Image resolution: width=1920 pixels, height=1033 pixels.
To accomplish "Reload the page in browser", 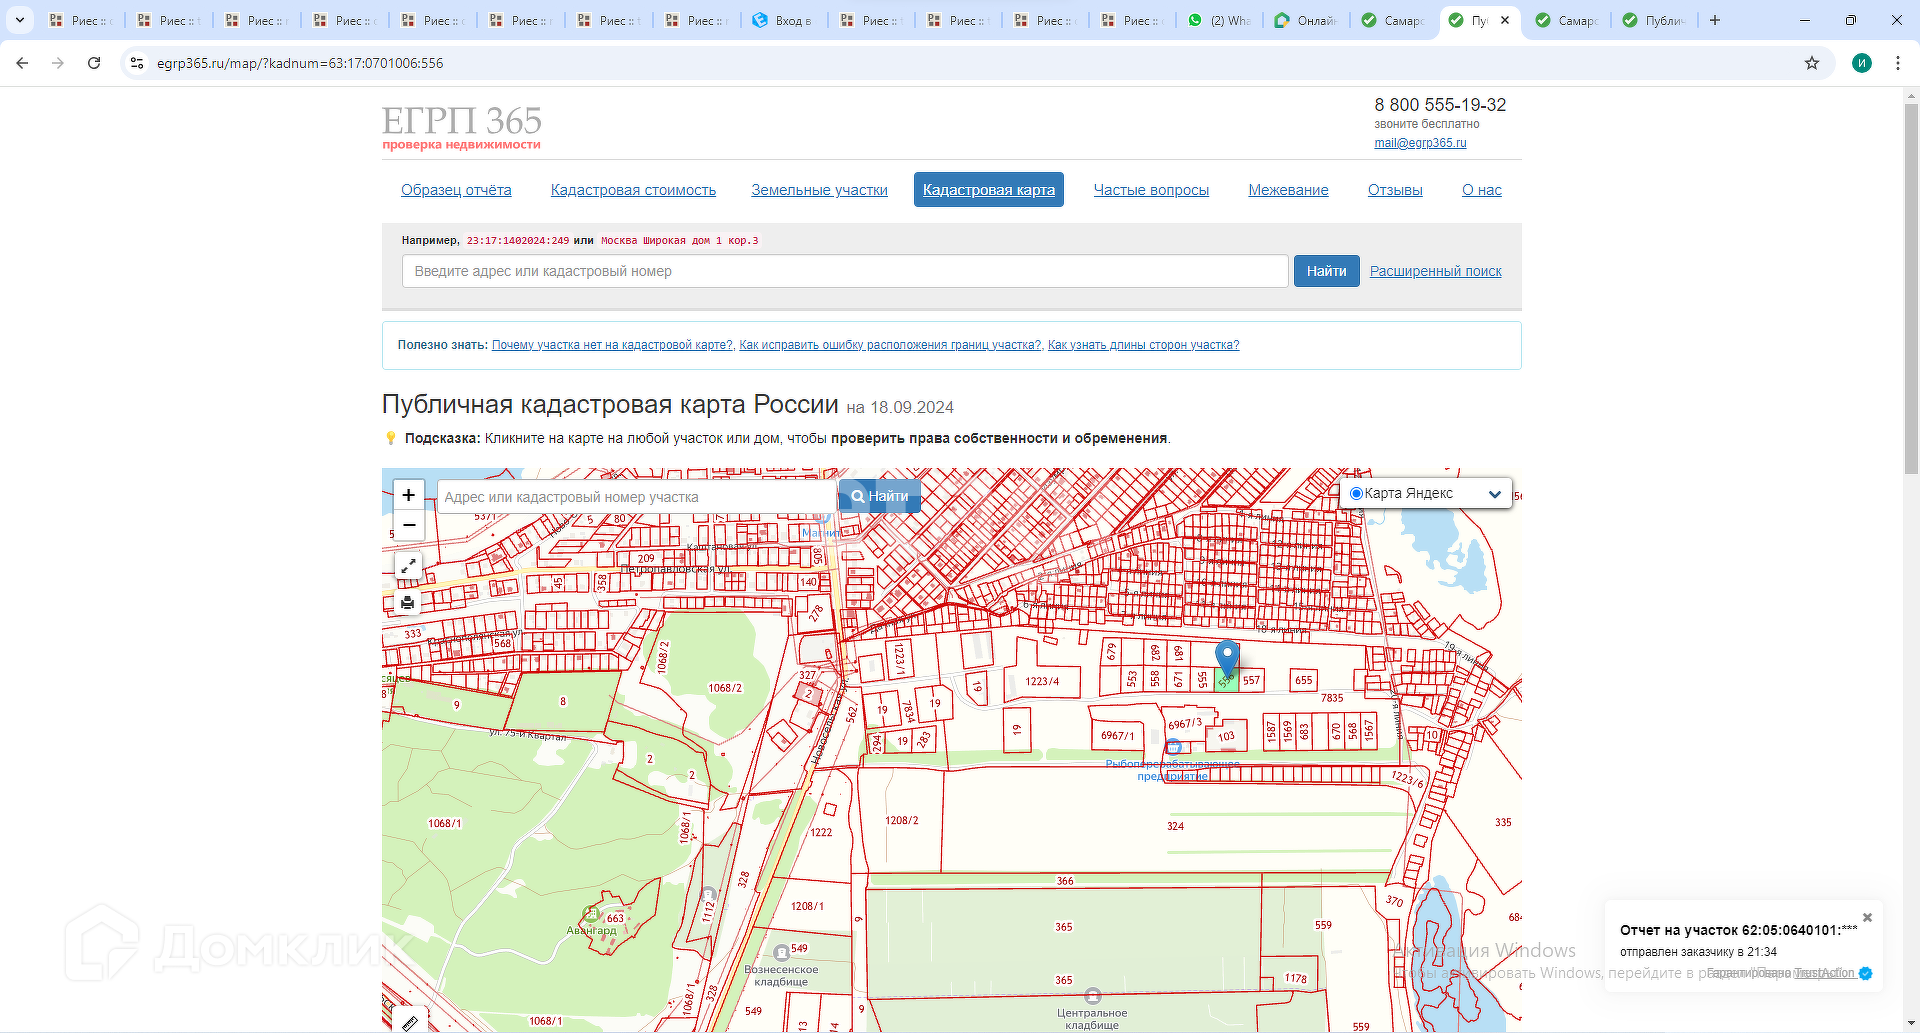I will [94, 63].
